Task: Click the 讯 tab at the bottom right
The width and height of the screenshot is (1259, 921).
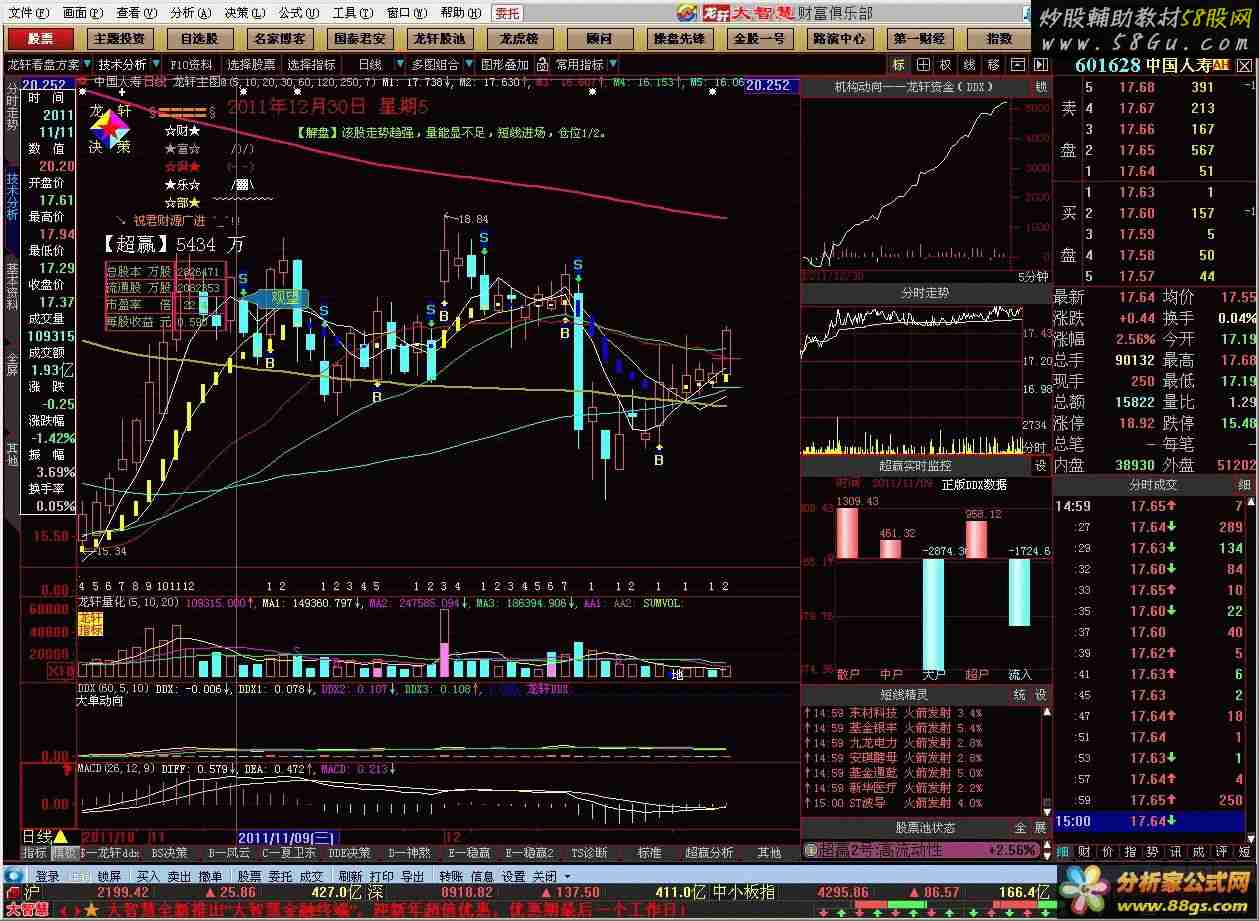Action: (1175, 852)
